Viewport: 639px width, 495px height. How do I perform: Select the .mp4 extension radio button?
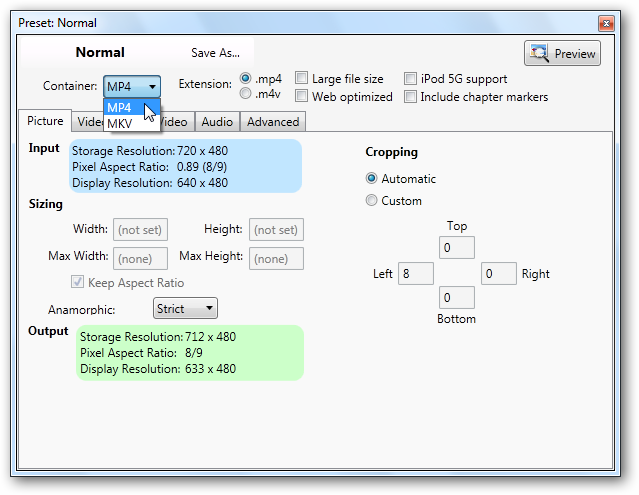point(245,78)
